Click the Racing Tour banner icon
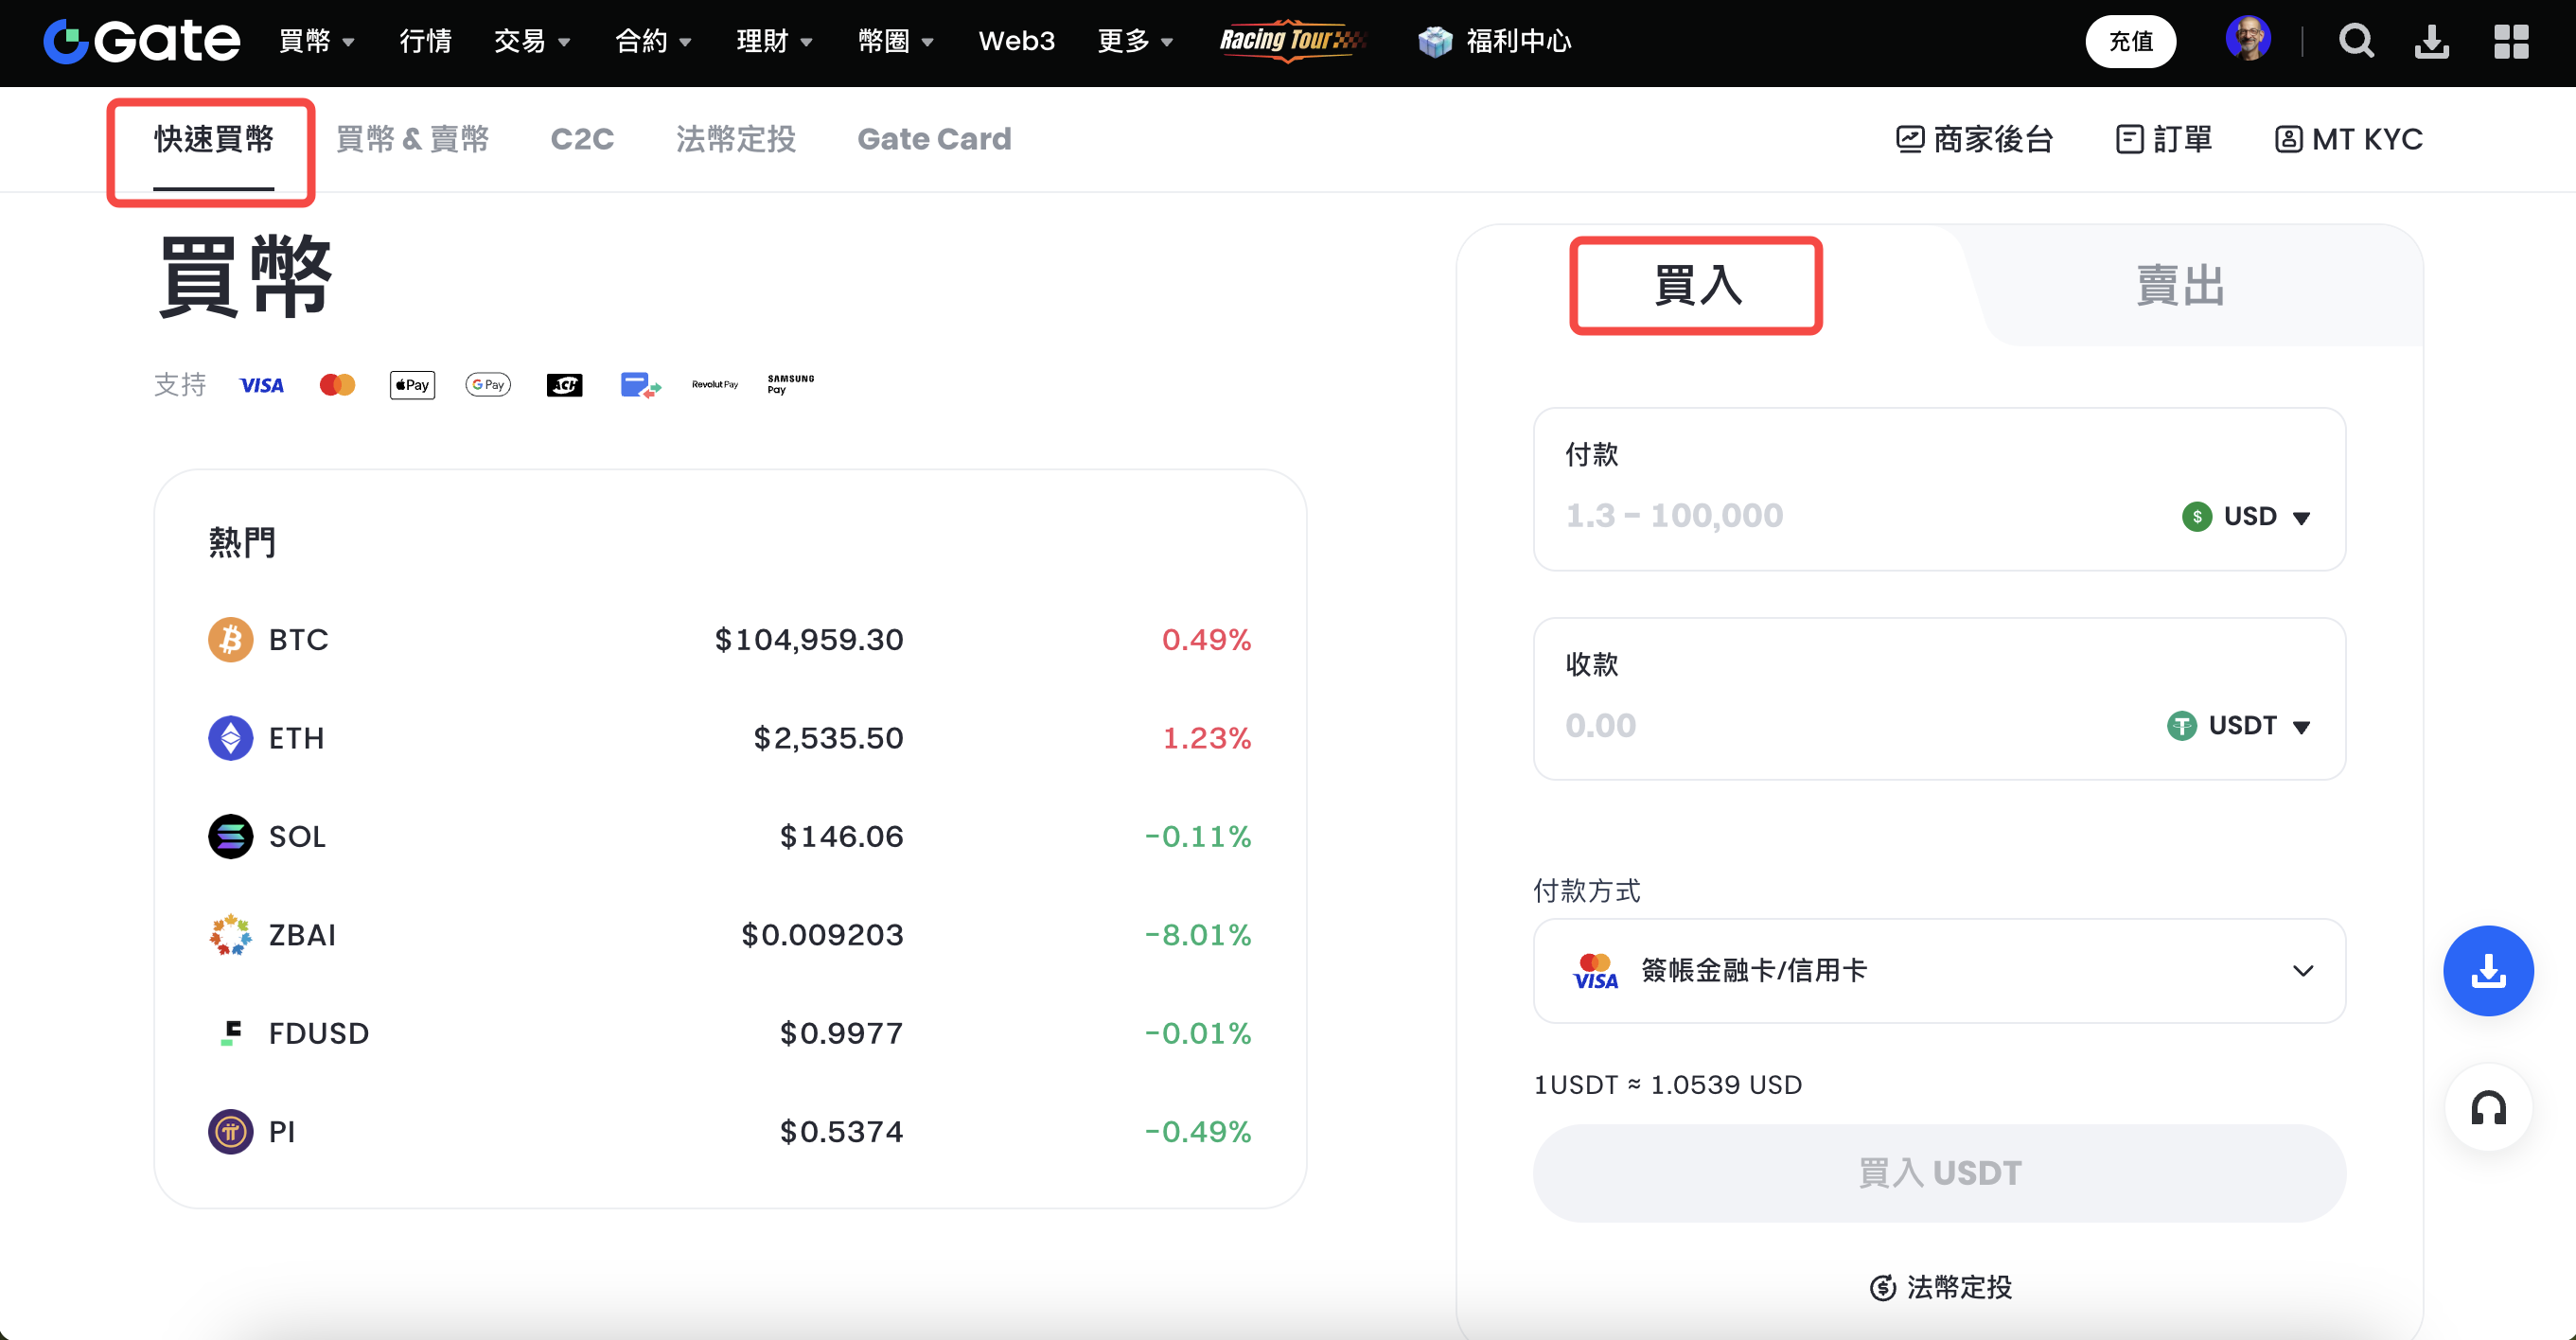The height and width of the screenshot is (1340, 2576). [1291, 41]
